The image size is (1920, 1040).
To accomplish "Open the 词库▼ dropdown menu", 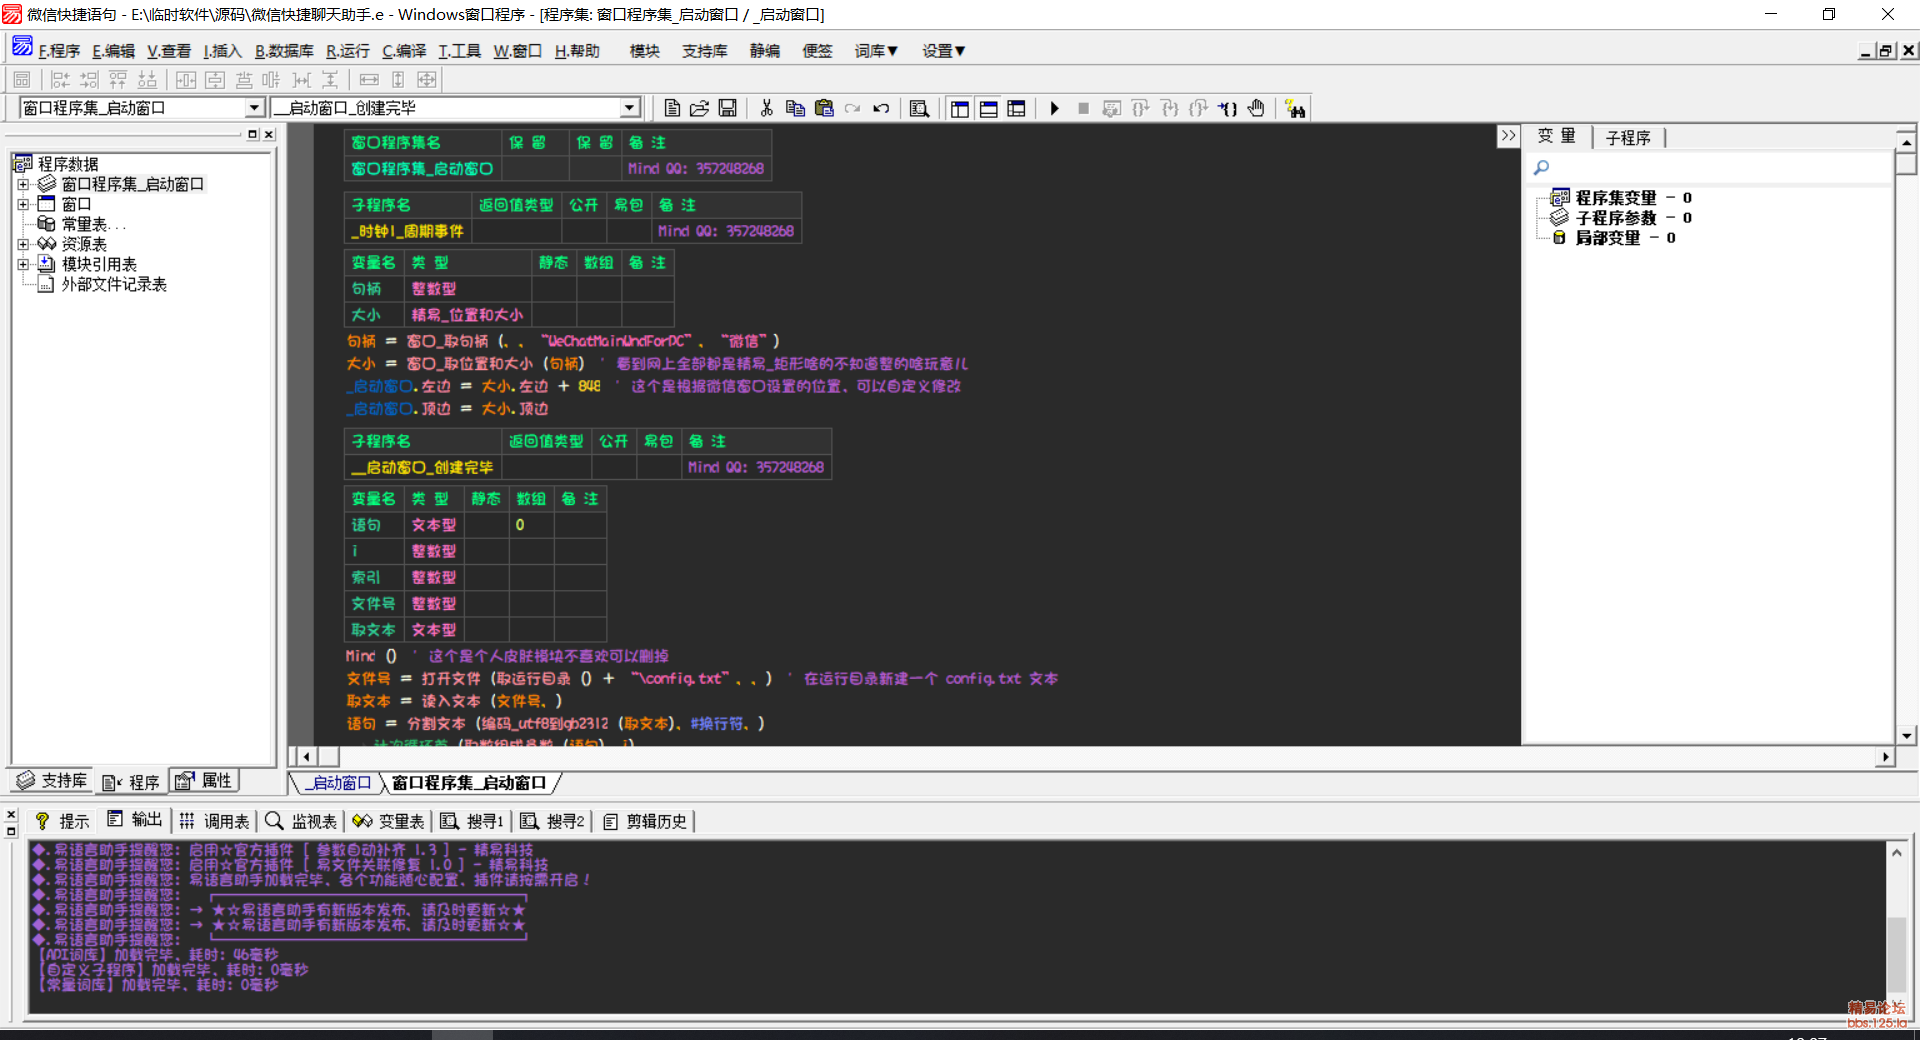I will pos(876,51).
